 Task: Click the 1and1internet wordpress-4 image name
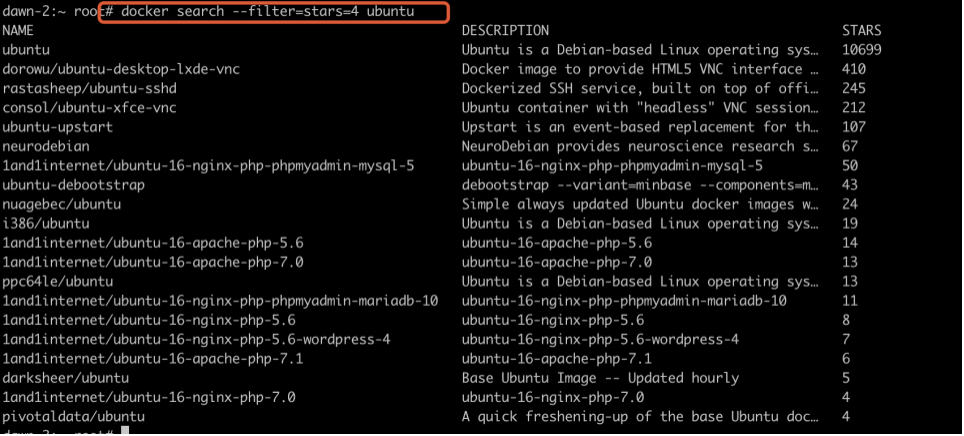(196, 339)
